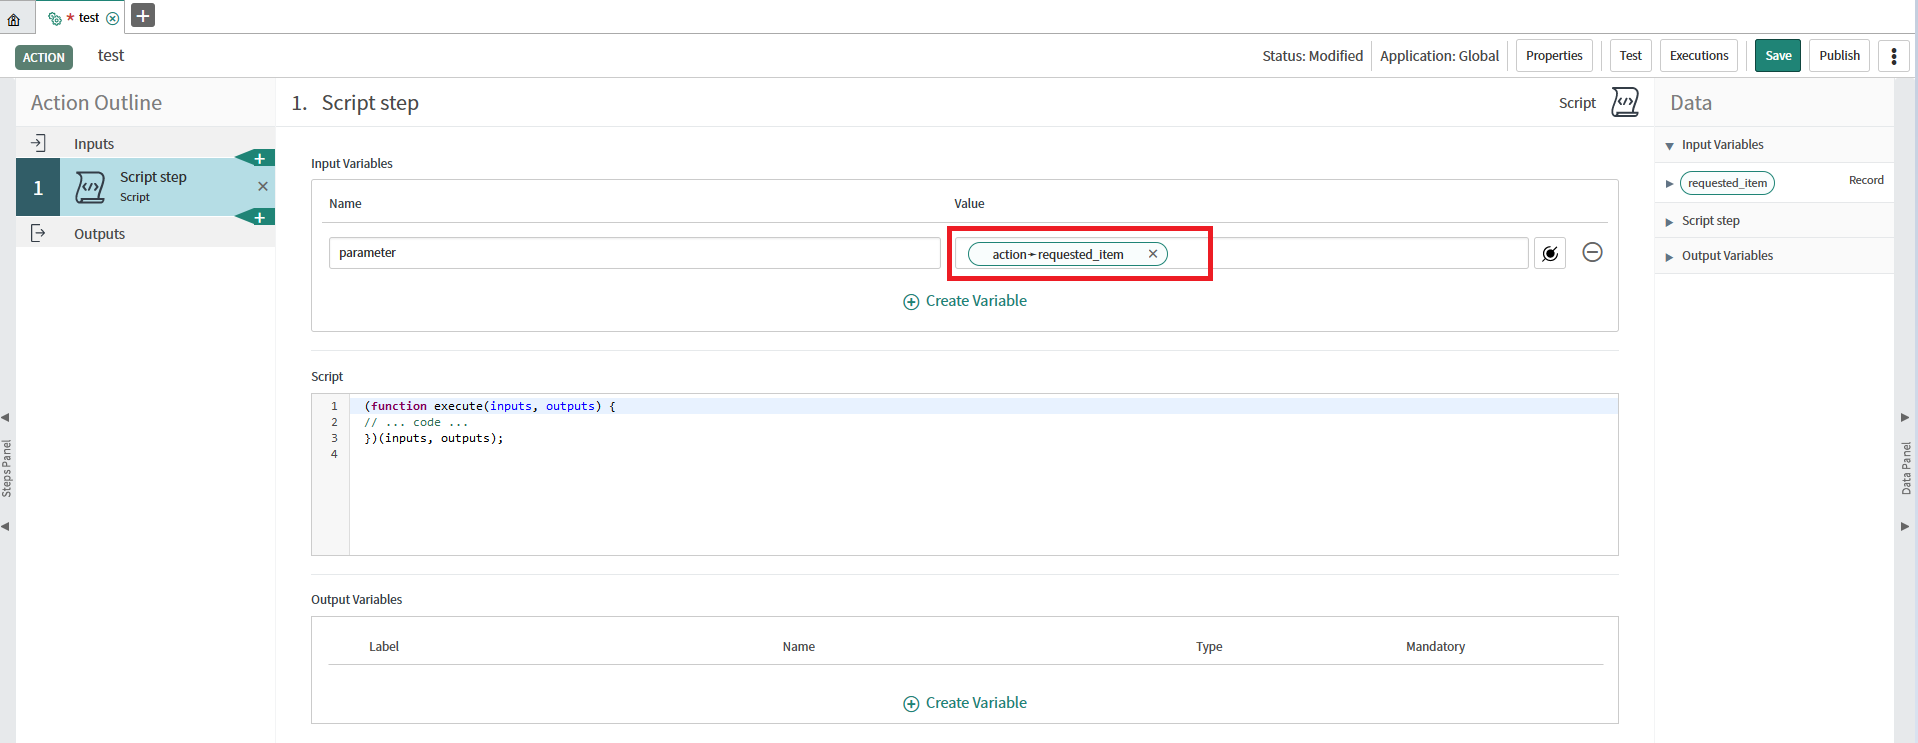Create a new input variable
The image size is (1918, 743).
965,301
